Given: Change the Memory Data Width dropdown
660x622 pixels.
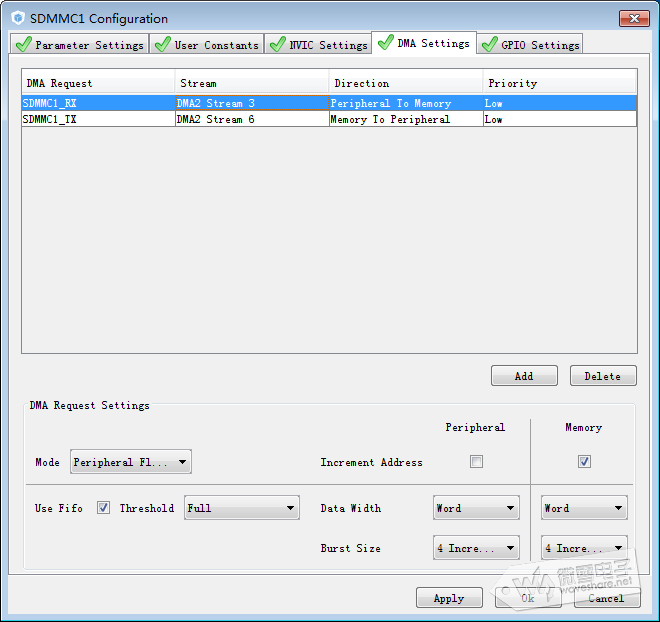Looking at the screenshot, I should pos(584,508).
